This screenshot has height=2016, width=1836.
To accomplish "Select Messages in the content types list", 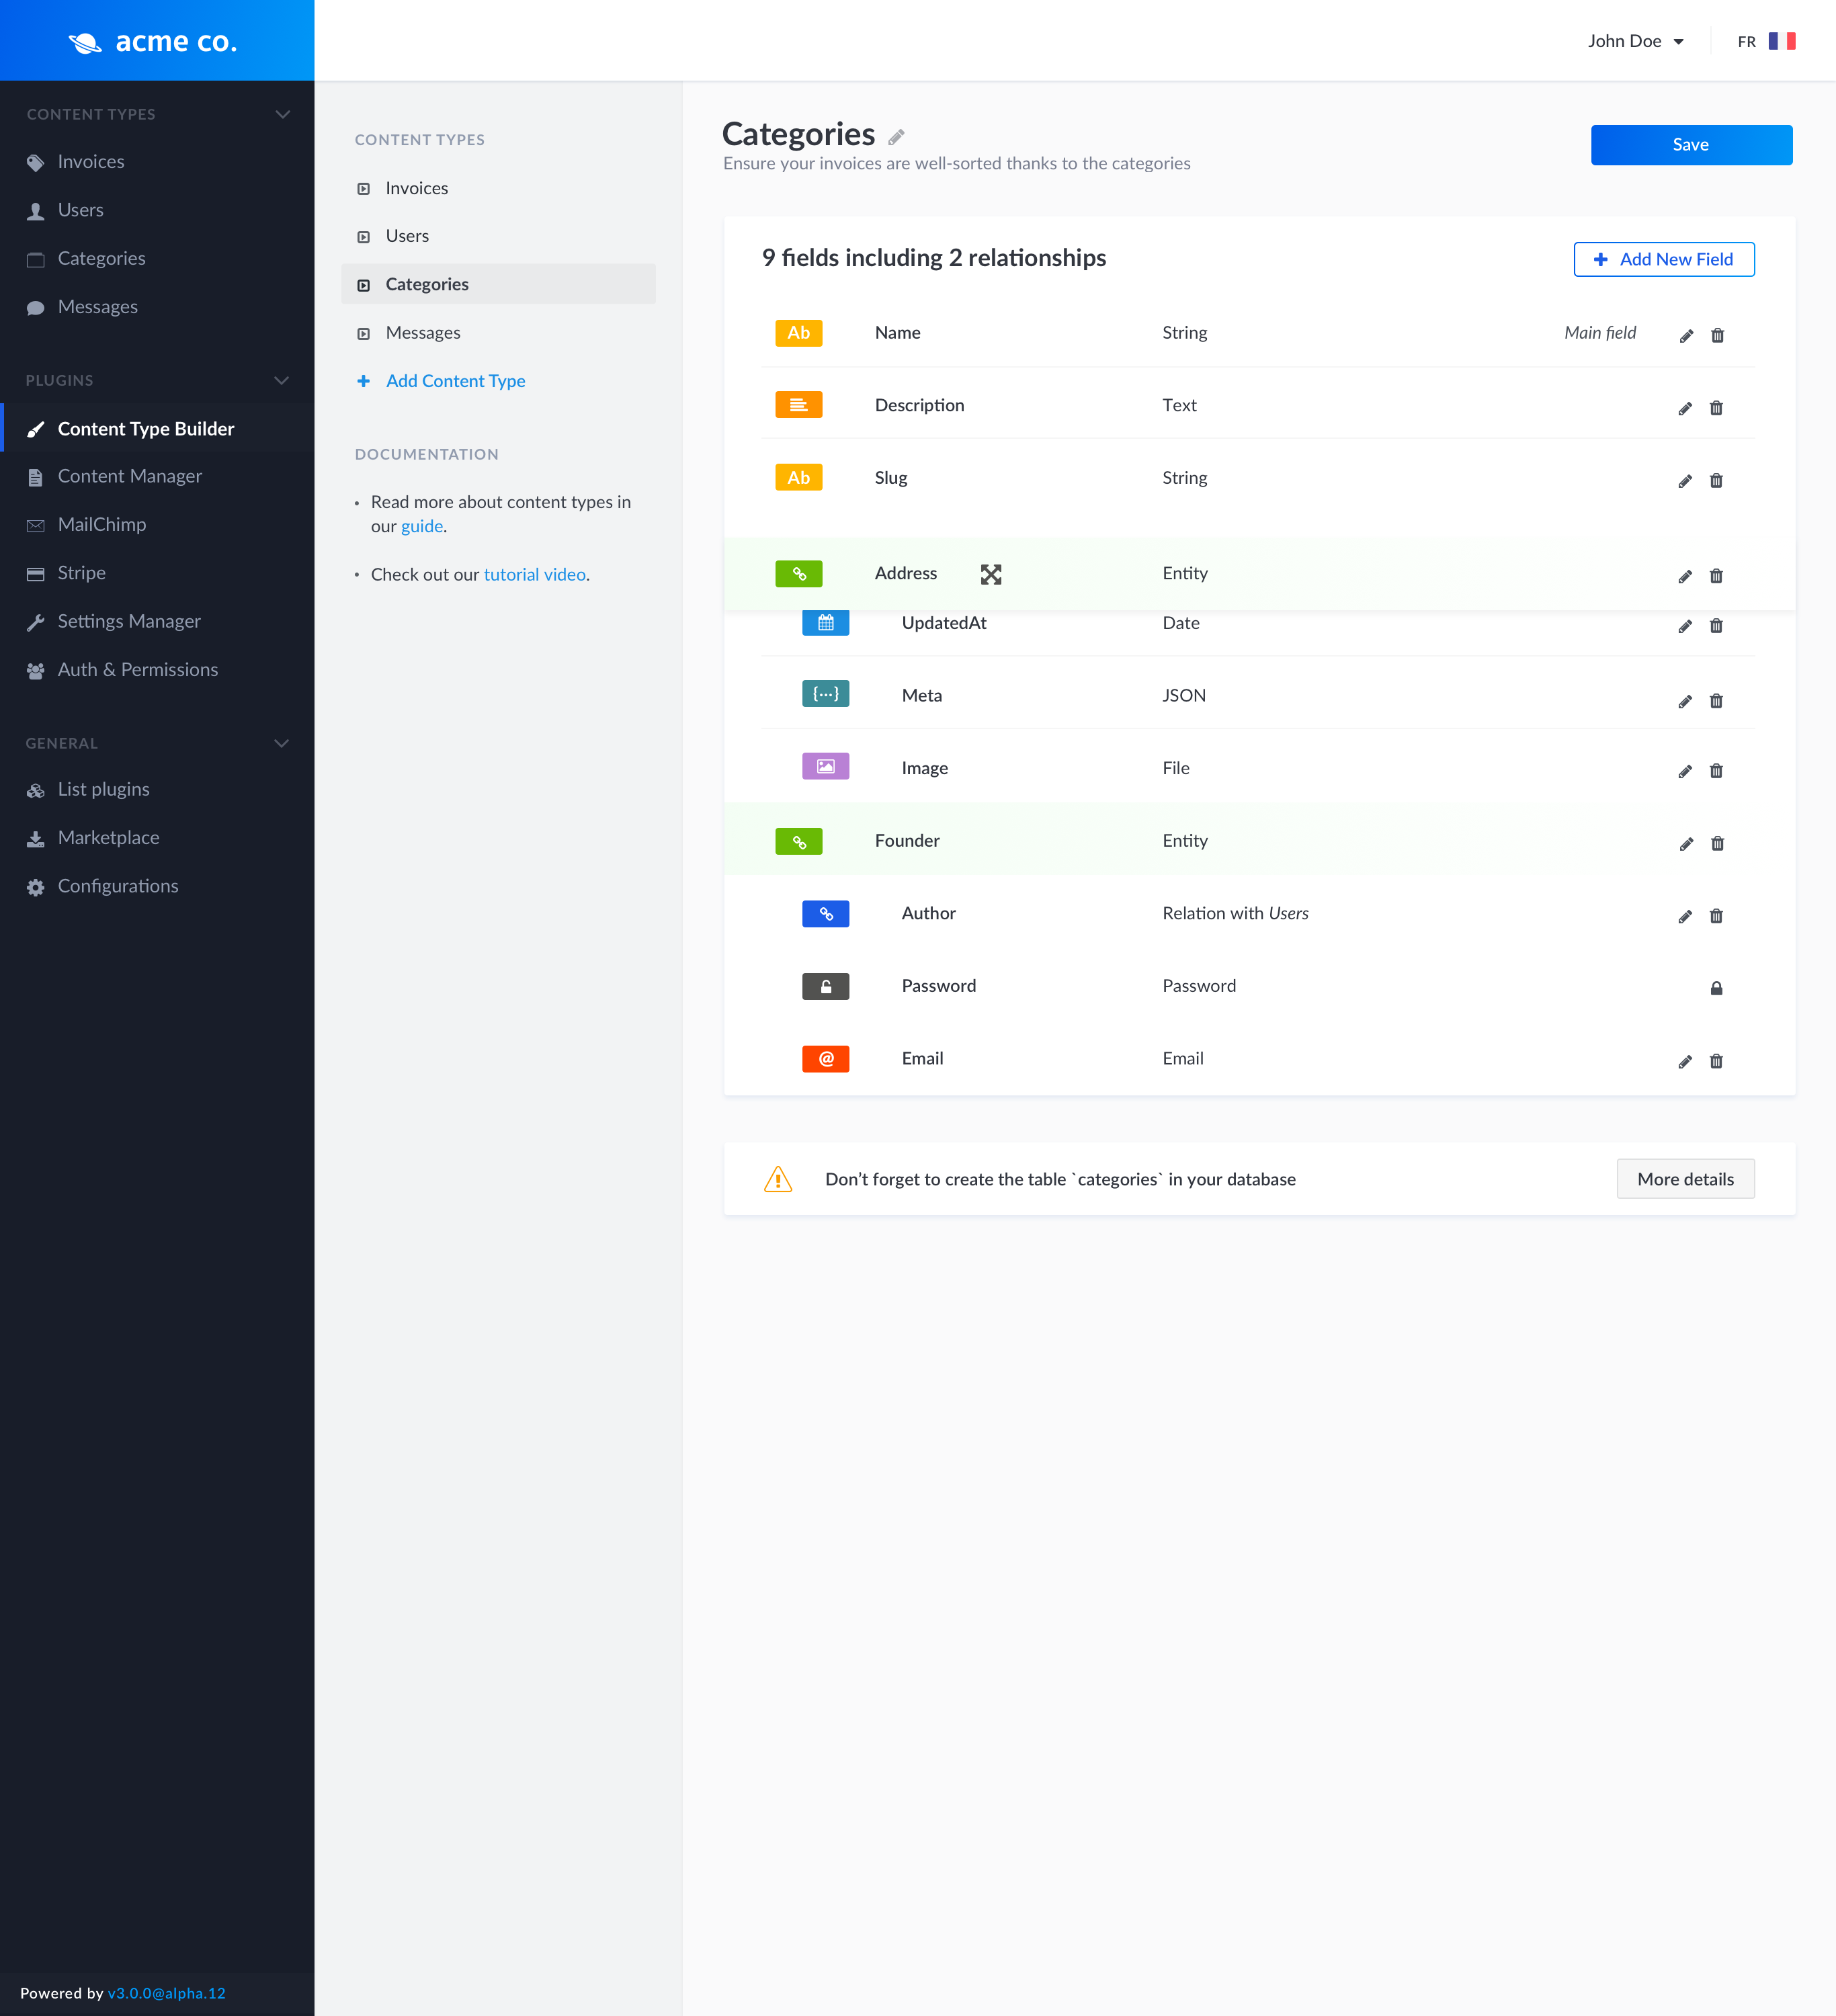I will 423,332.
